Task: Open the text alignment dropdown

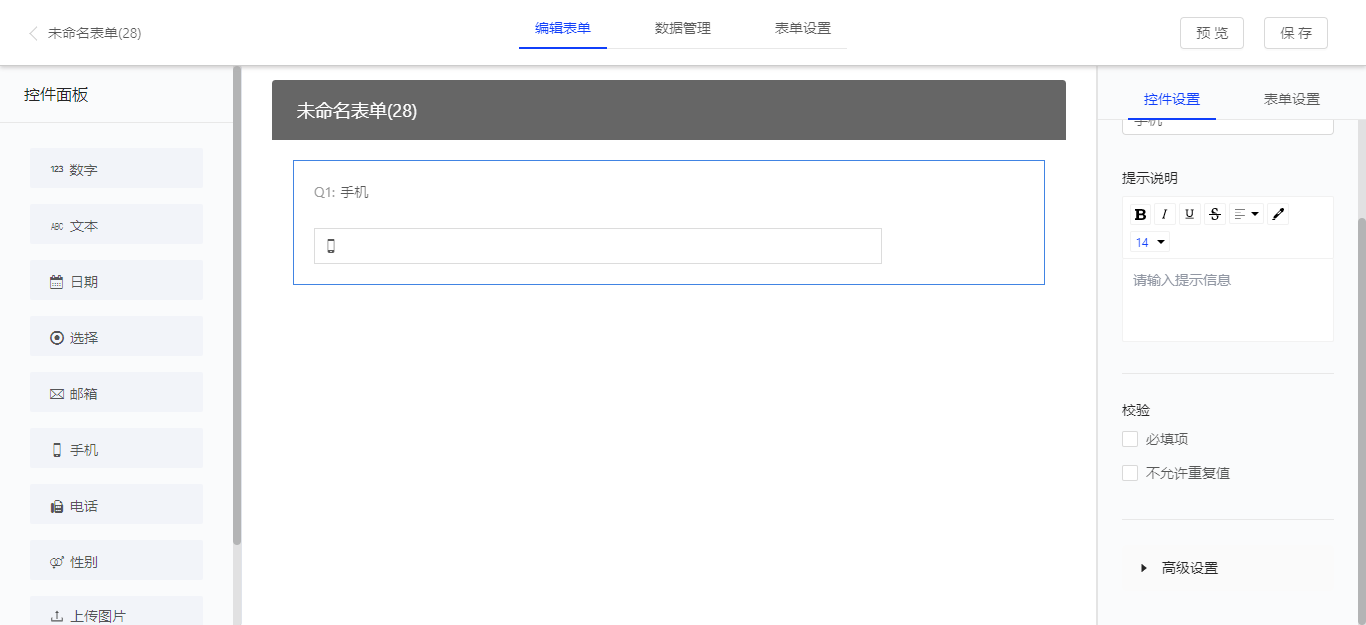Action: coord(1246,214)
